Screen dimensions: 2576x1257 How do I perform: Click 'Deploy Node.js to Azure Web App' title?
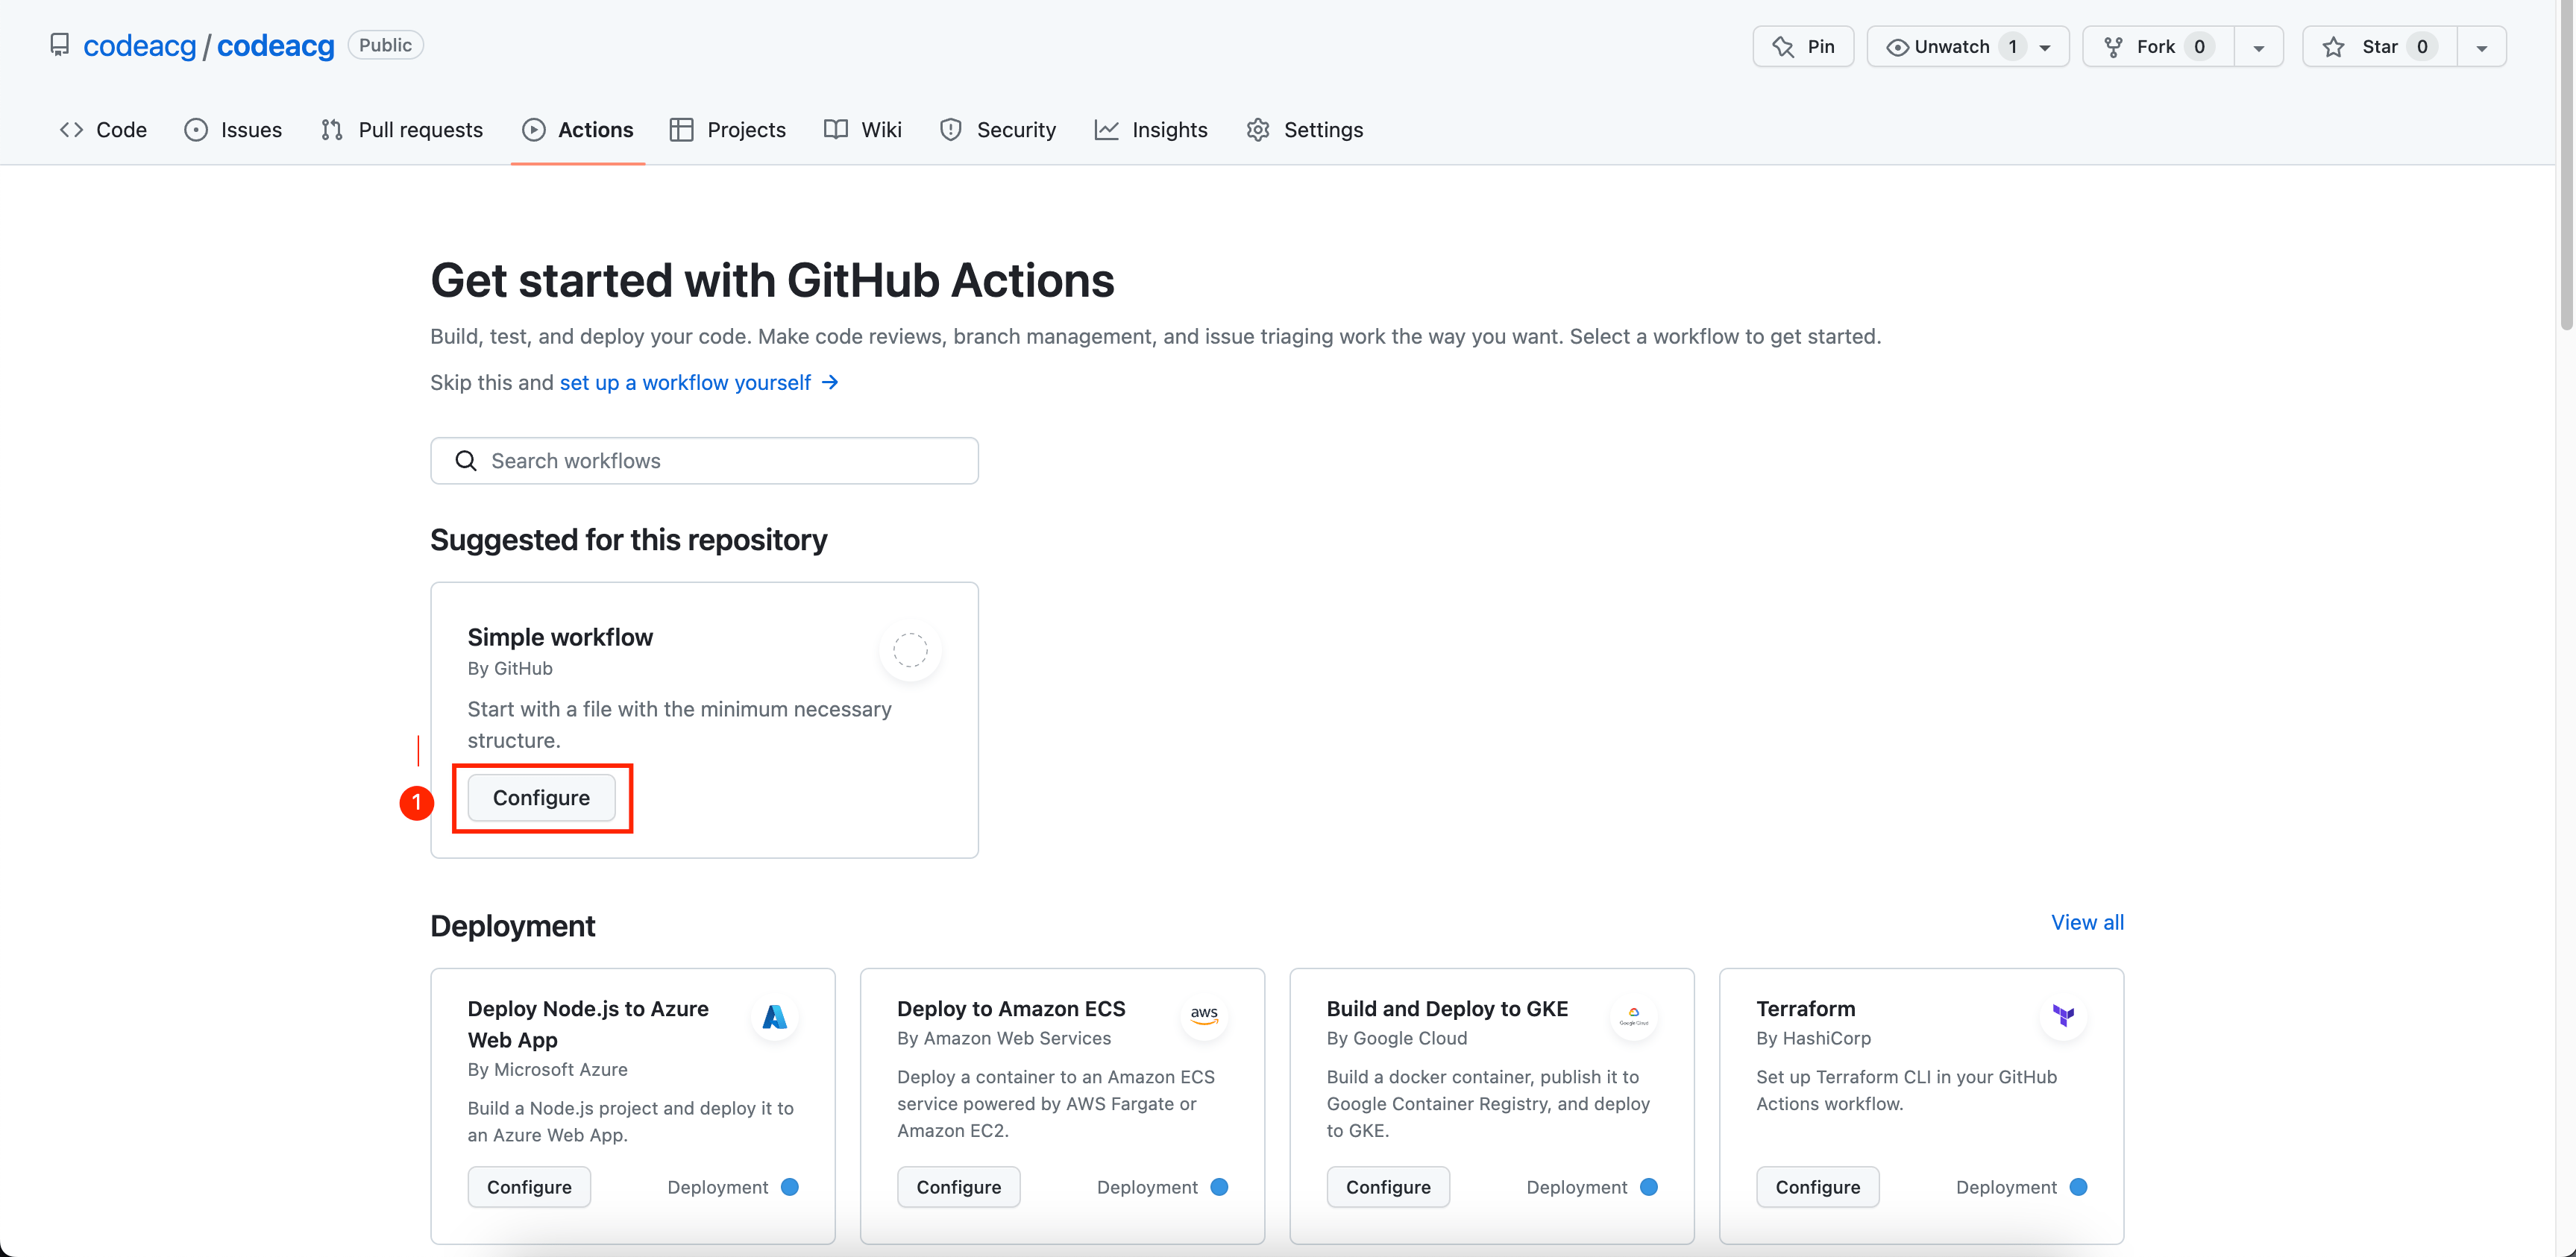point(588,1025)
